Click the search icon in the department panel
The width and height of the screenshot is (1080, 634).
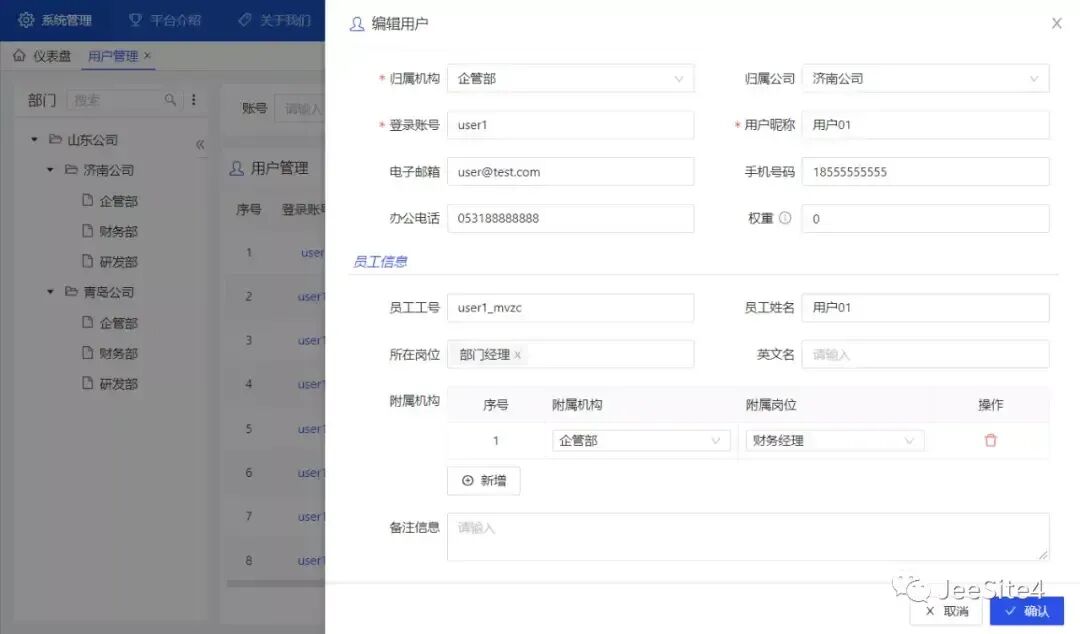170,100
